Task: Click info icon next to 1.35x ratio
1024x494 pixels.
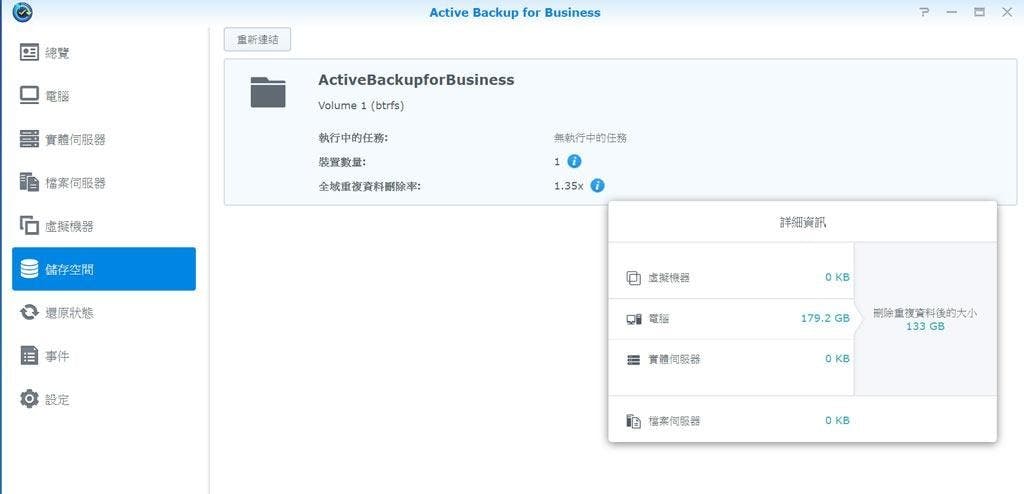Action: (x=597, y=186)
